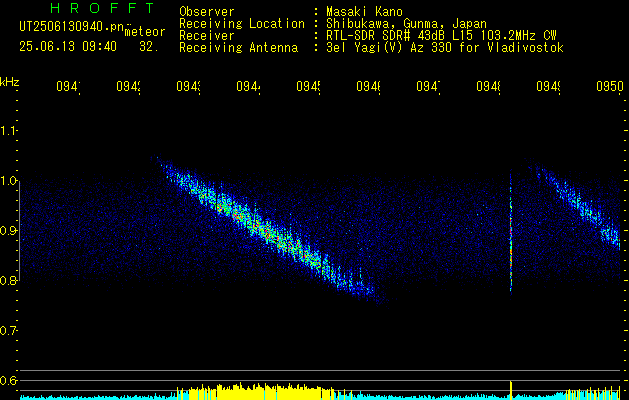Click the vertical meteor echo line near 0948
The width and height of the screenshot is (629, 400).
pyautogui.click(x=511, y=233)
